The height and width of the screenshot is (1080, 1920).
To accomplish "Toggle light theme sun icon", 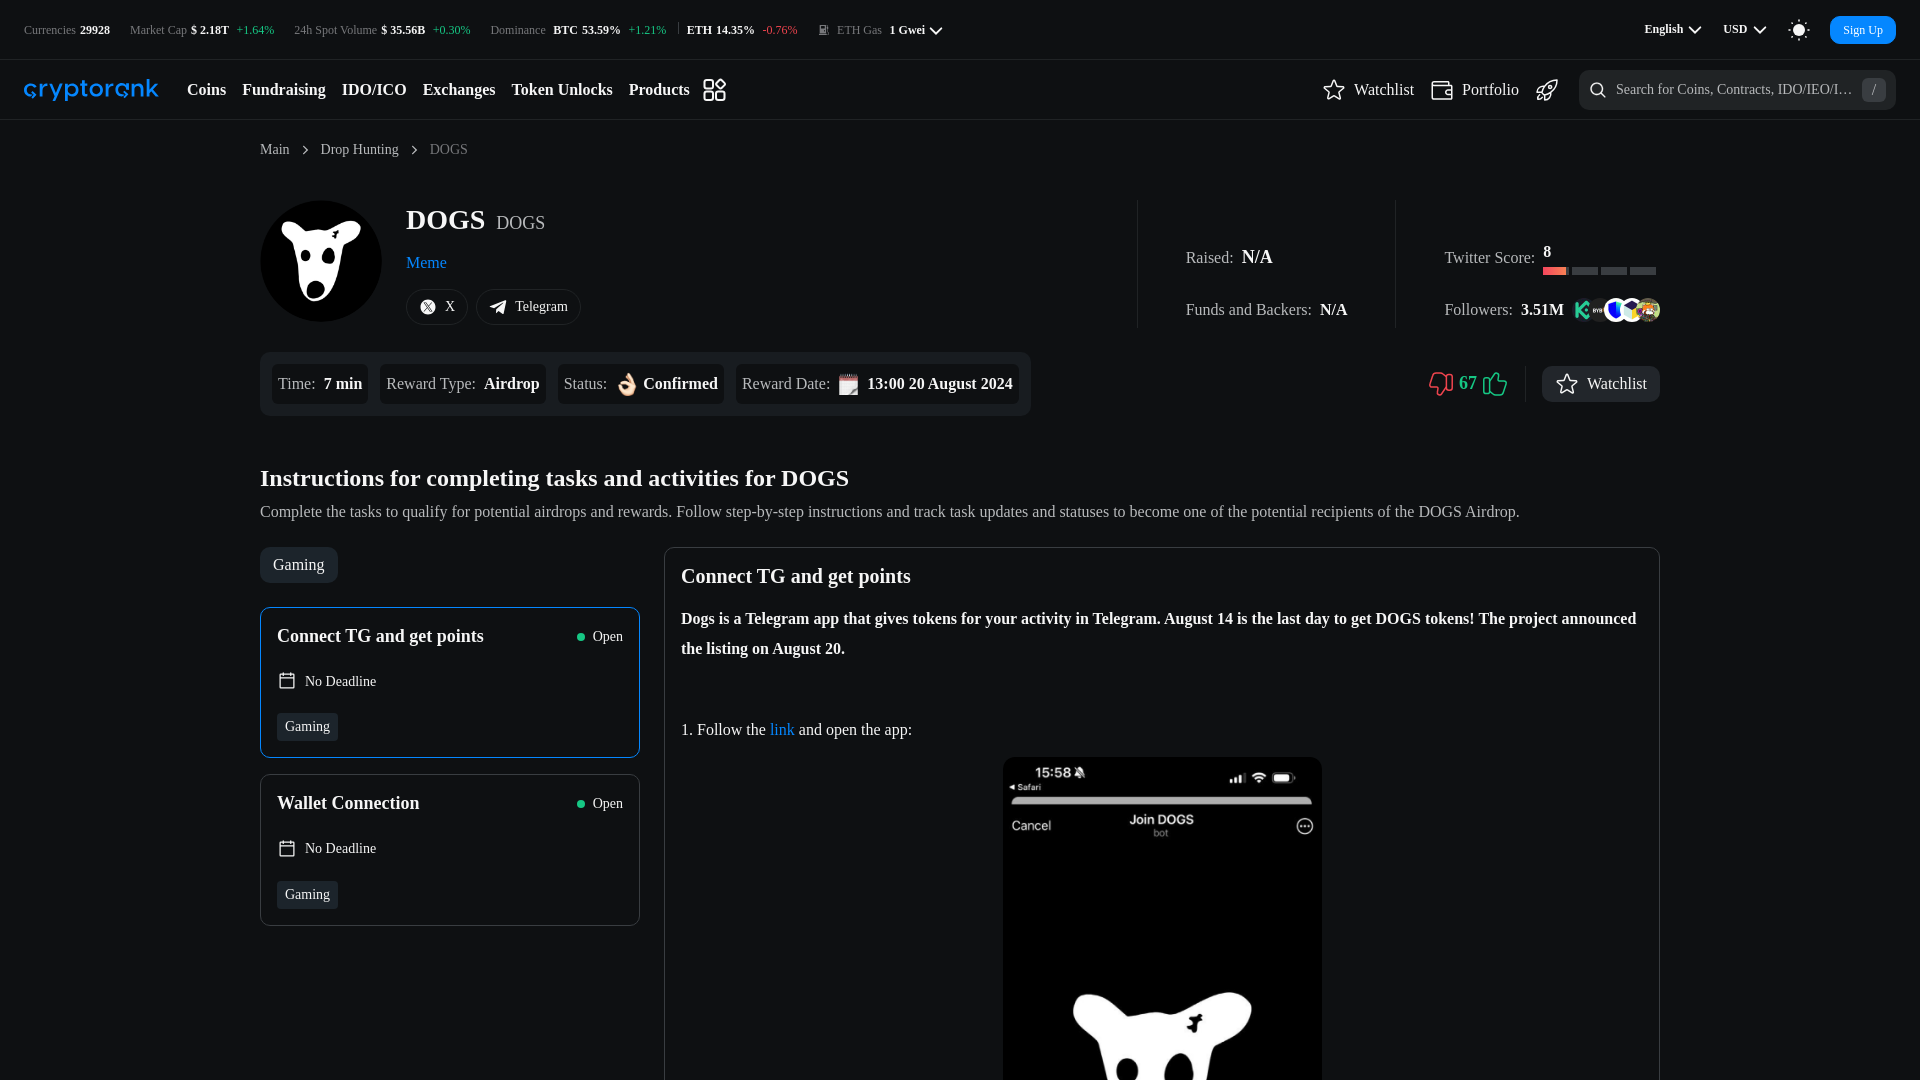I will point(1799,30).
